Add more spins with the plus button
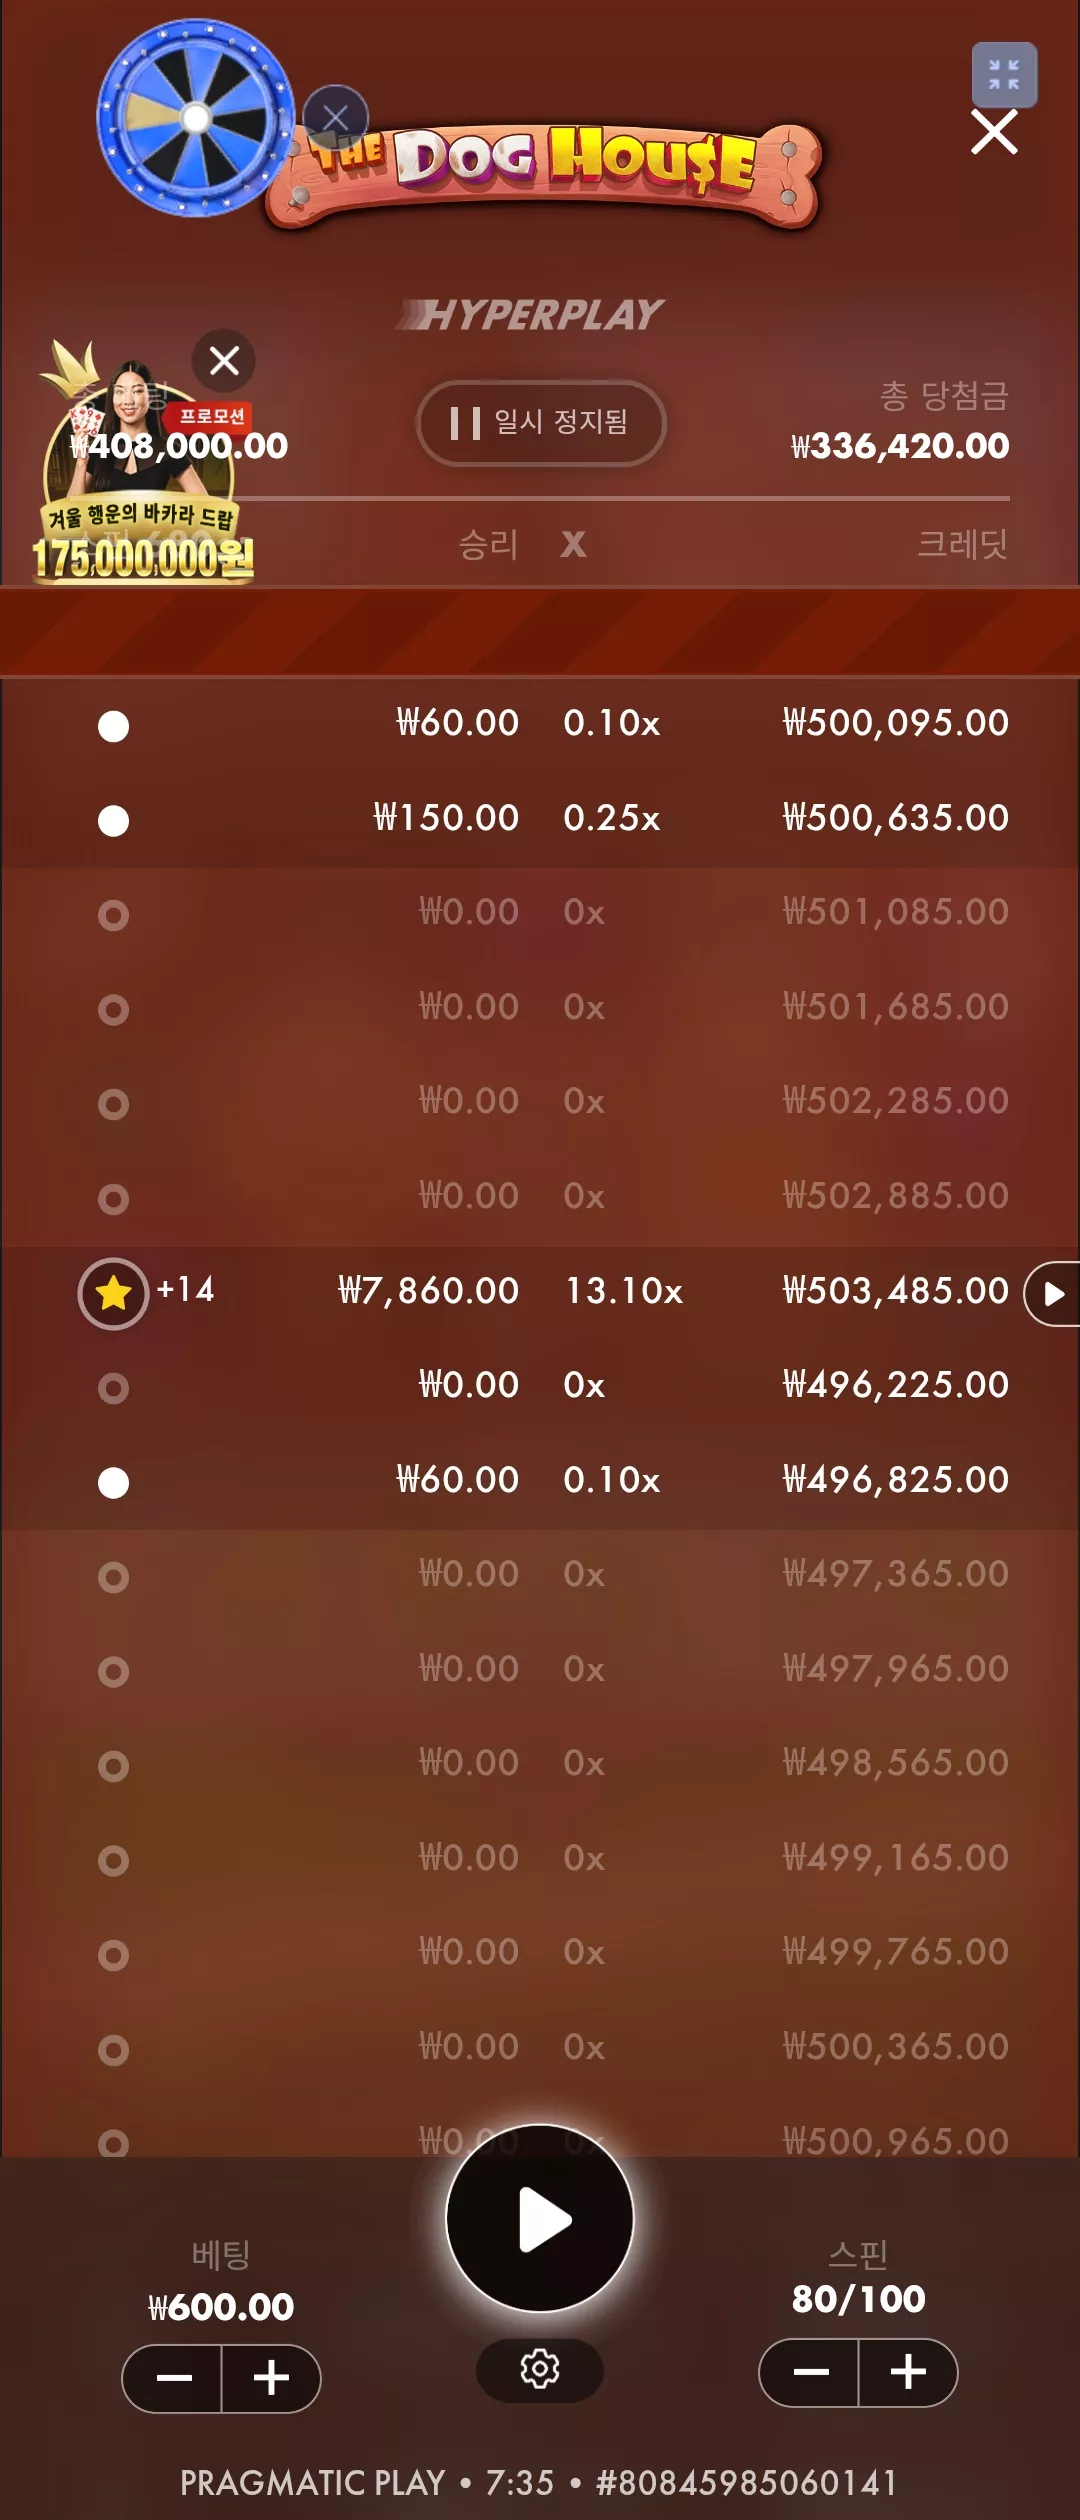Image resolution: width=1080 pixels, height=2520 pixels. (908, 2372)
